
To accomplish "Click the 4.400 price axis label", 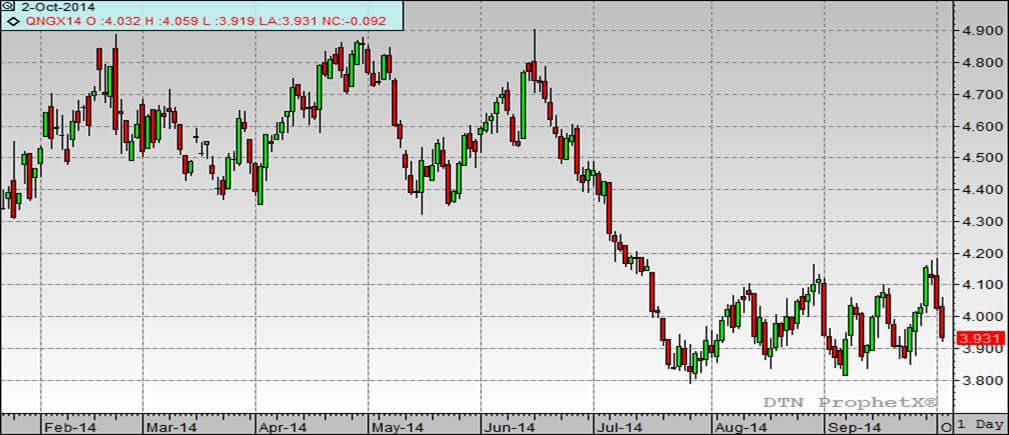I will pyautogui.click(x=981, y=190).
